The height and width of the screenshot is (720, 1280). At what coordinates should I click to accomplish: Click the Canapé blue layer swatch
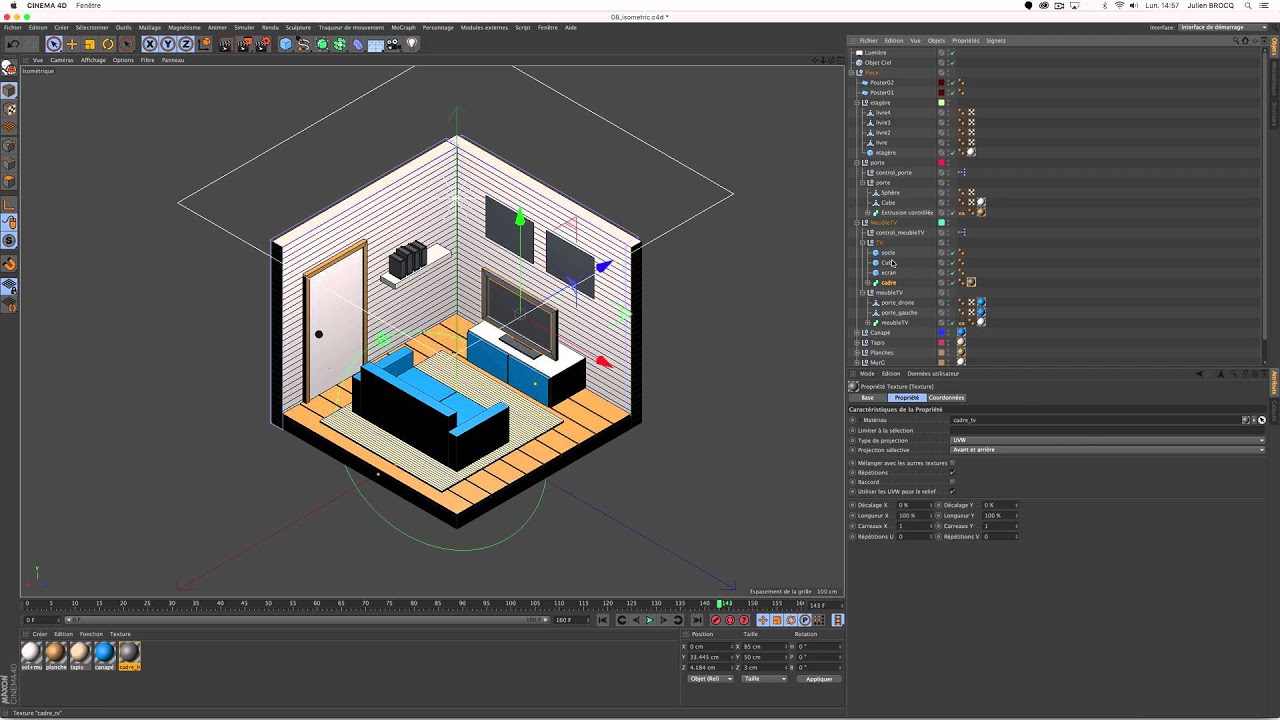(941, 333)
